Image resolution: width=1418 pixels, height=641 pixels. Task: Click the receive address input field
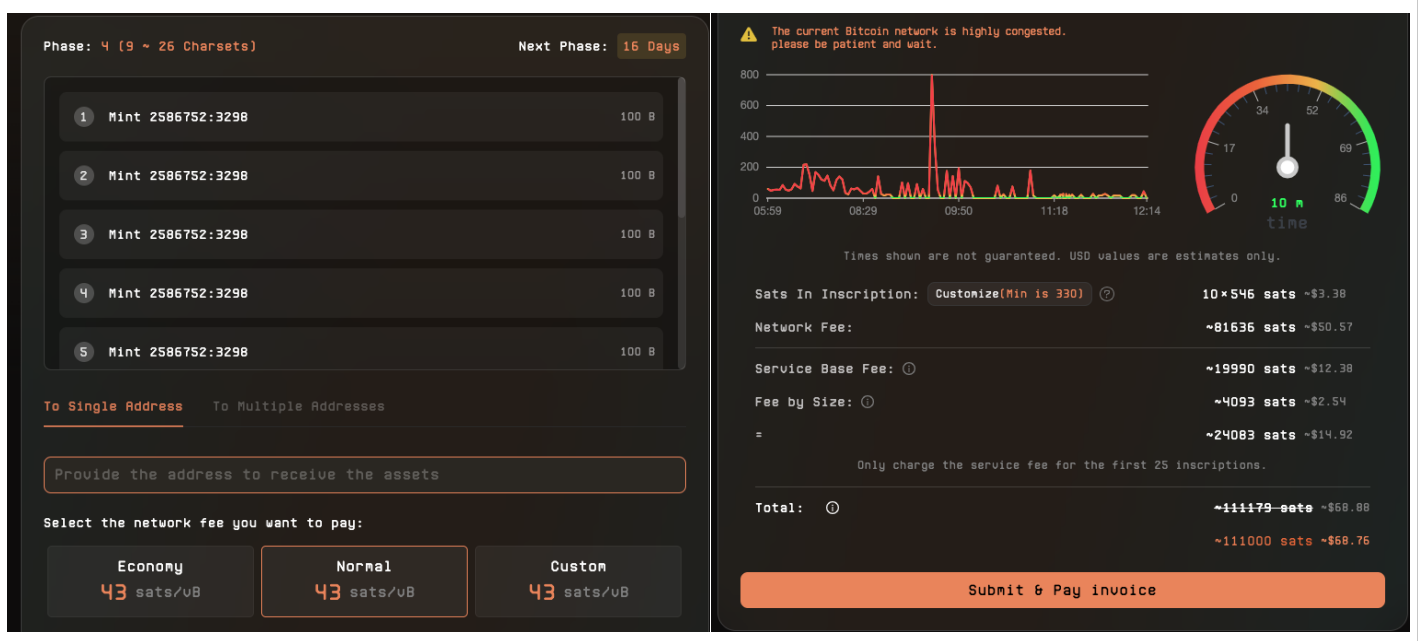point(364,475)
